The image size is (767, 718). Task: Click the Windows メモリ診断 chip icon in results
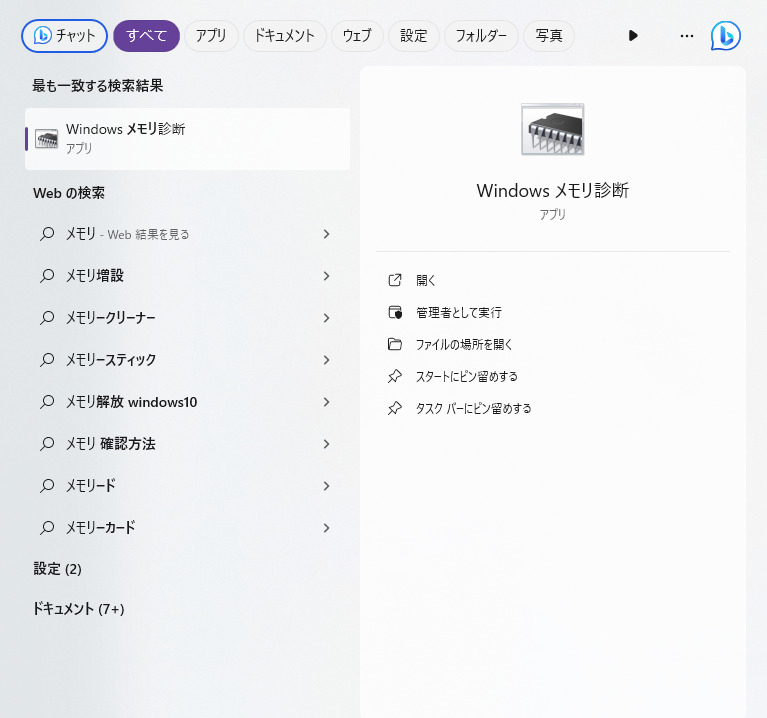click(47, 139)
